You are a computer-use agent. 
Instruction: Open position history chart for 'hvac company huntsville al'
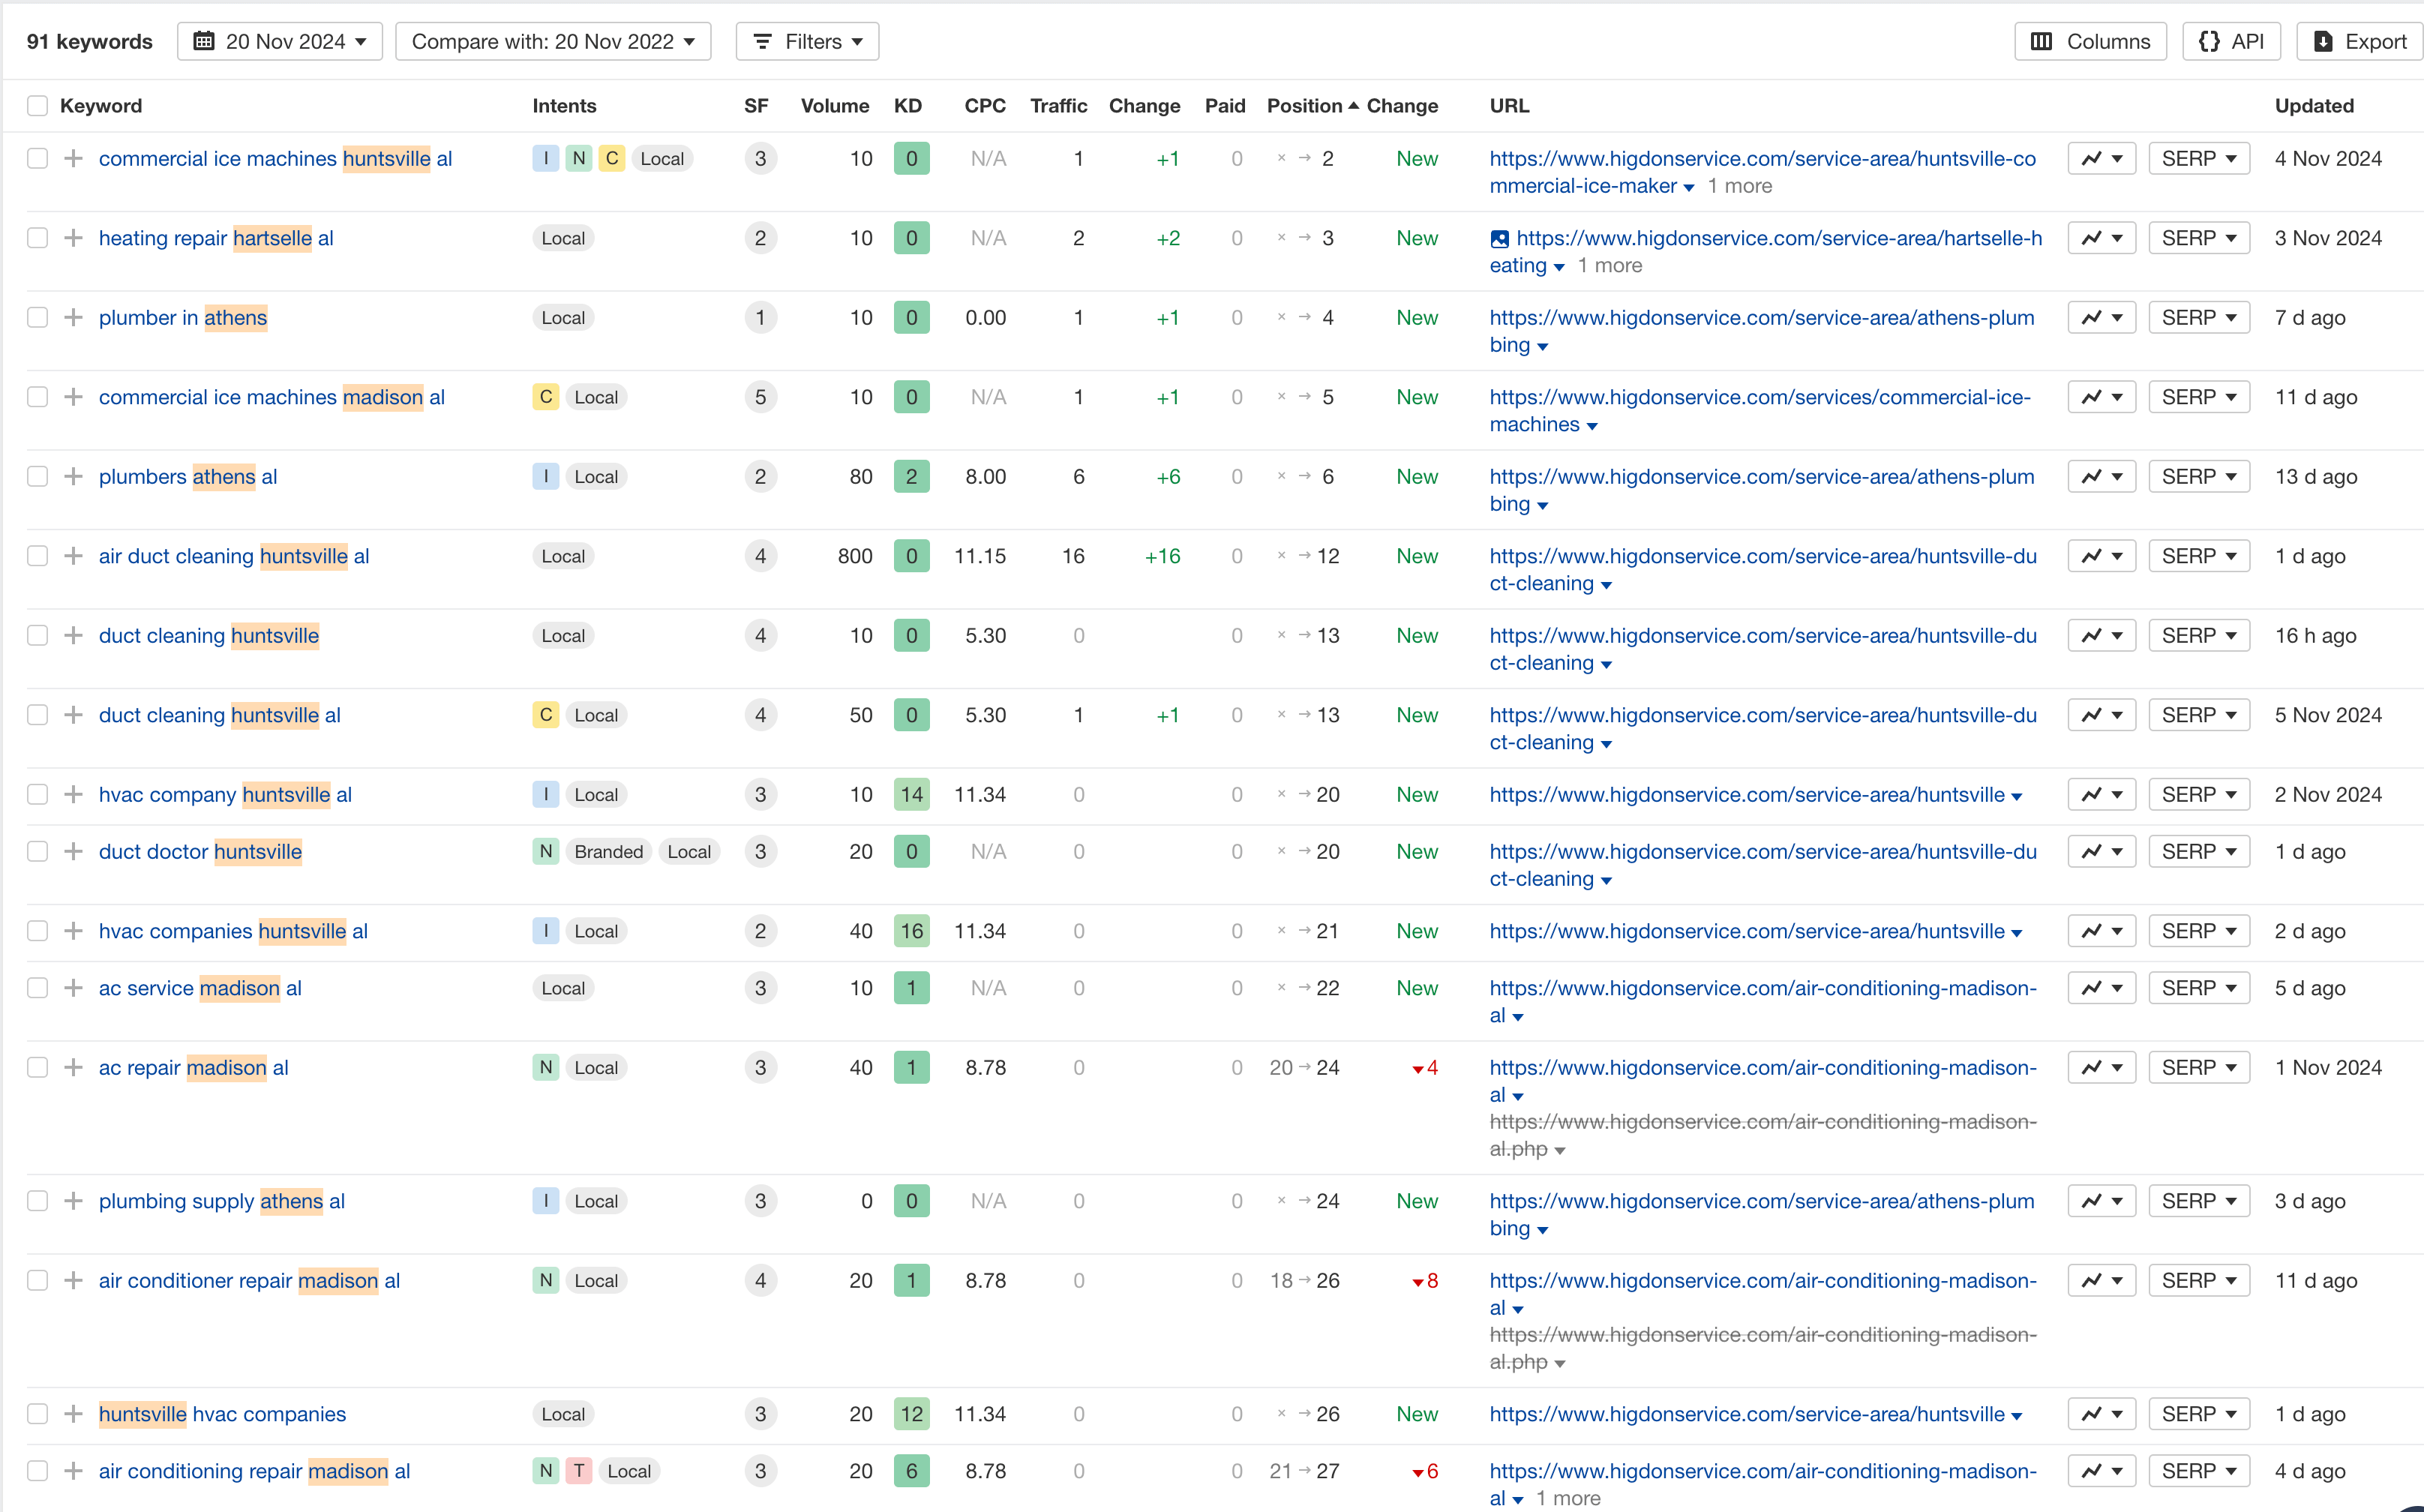(2101, 794)
